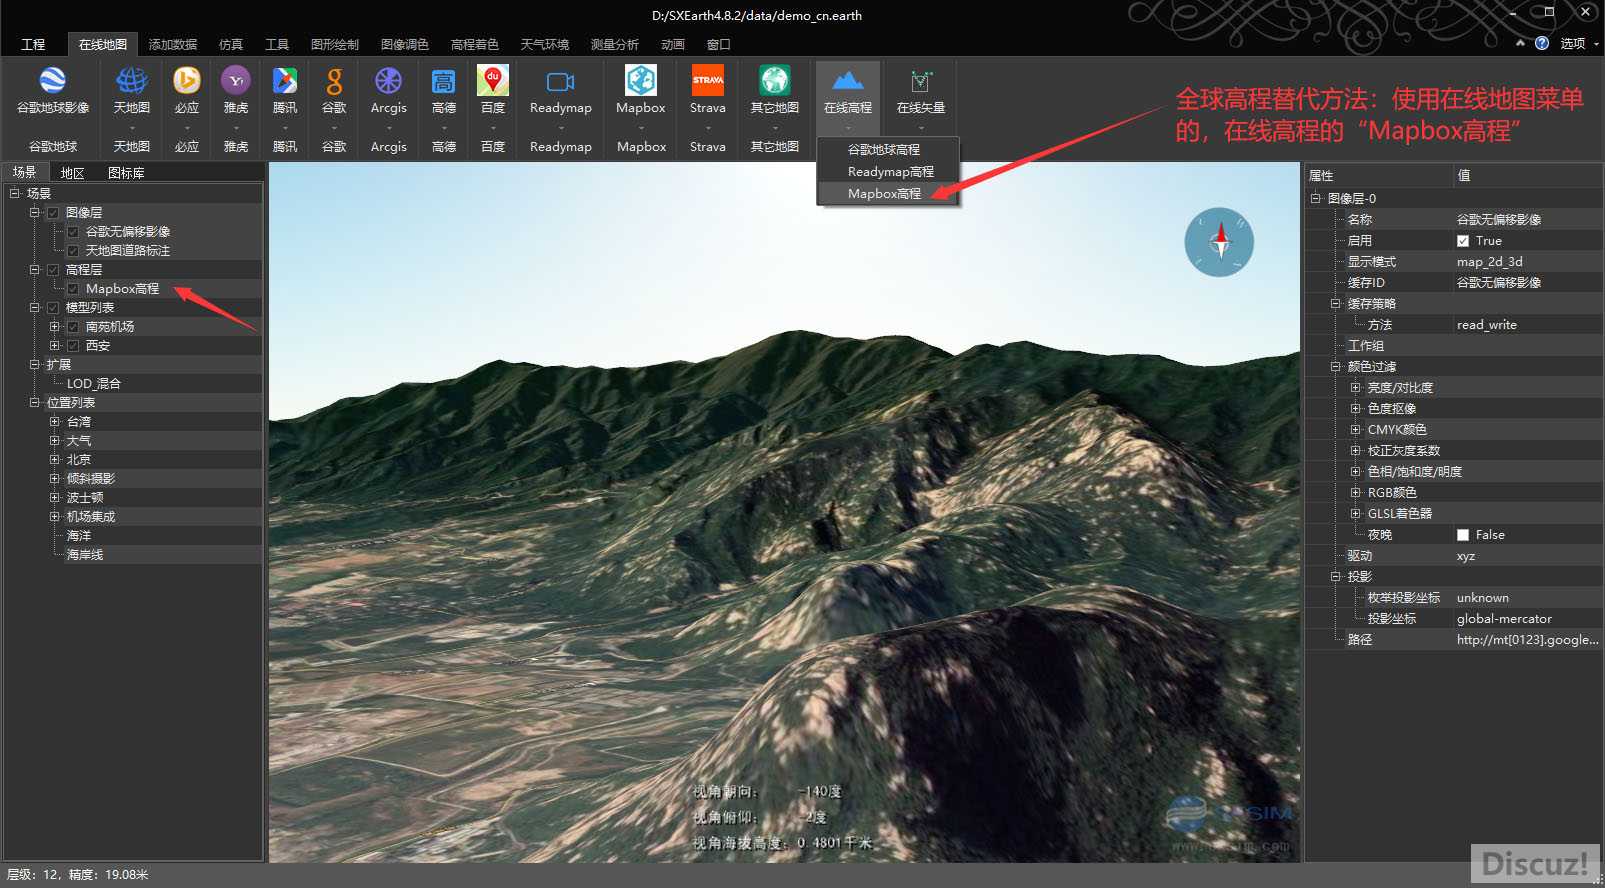The width and height of the screenshot is (1605, 888).
Task: Select the LOD_混合 tree item
Action: 94,384
